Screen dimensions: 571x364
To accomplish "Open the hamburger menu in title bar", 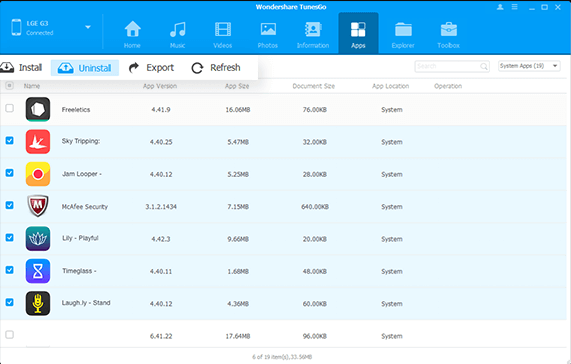I will [x=515, y=7].
